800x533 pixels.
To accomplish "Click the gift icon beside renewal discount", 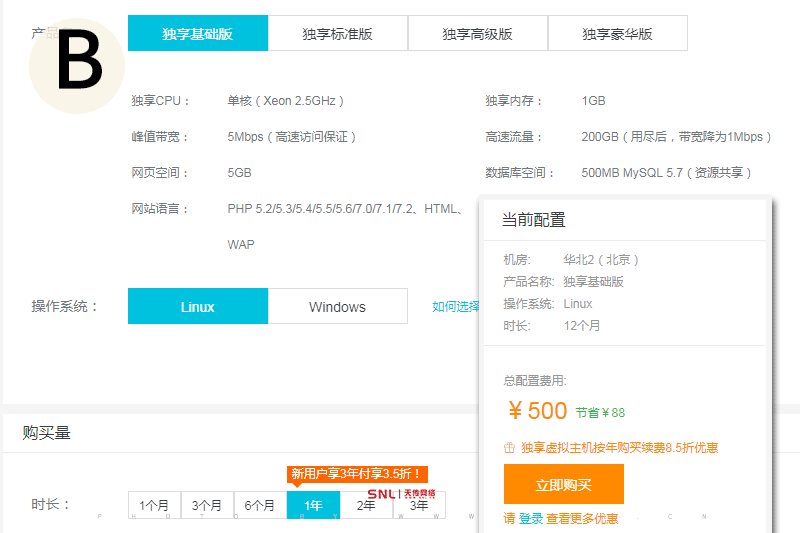I will (509, 448).
